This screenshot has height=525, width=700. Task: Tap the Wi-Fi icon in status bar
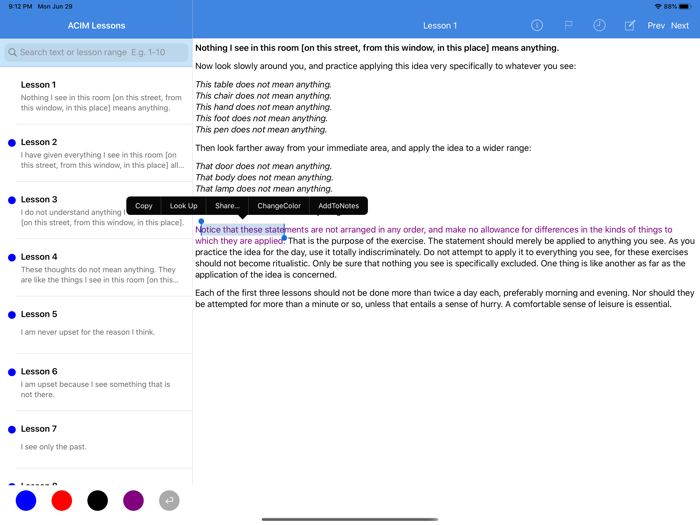(658, 6)
